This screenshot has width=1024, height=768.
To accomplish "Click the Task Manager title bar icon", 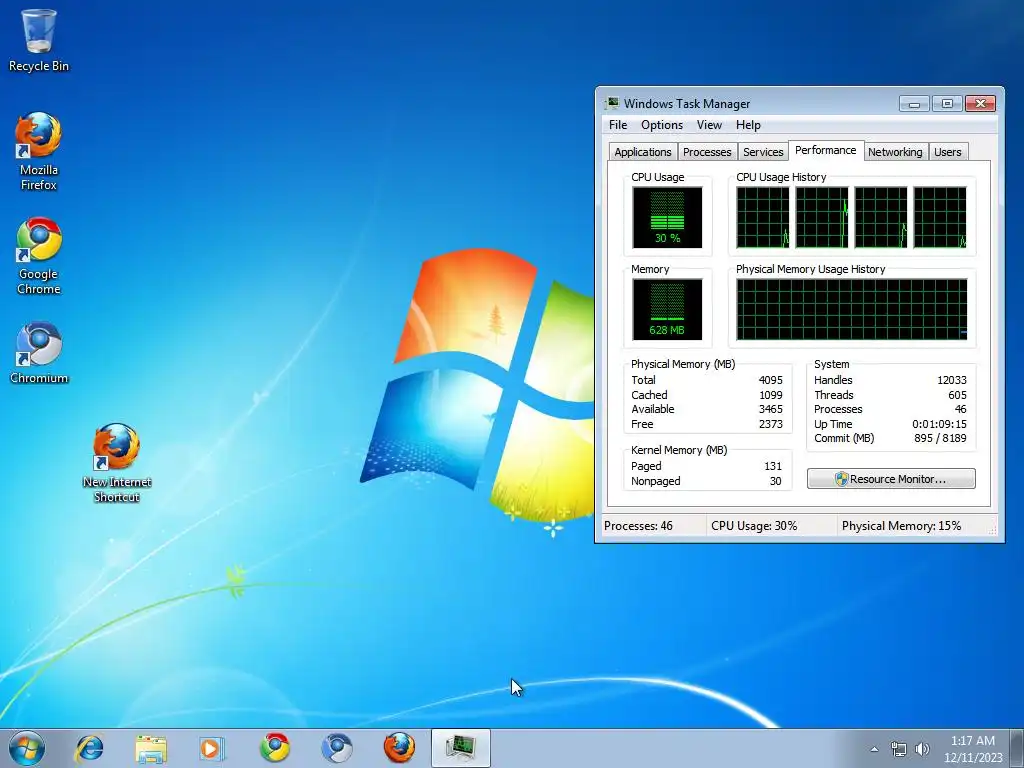I will 612,103.
